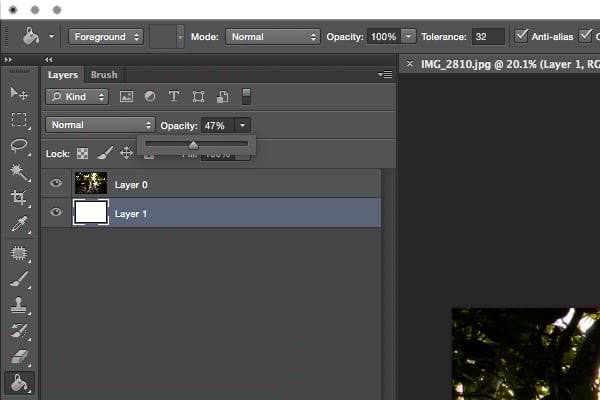This screenshot has height=400, width=600.
Task: Choose the Eyedropper tool
Action: [19, 226]
